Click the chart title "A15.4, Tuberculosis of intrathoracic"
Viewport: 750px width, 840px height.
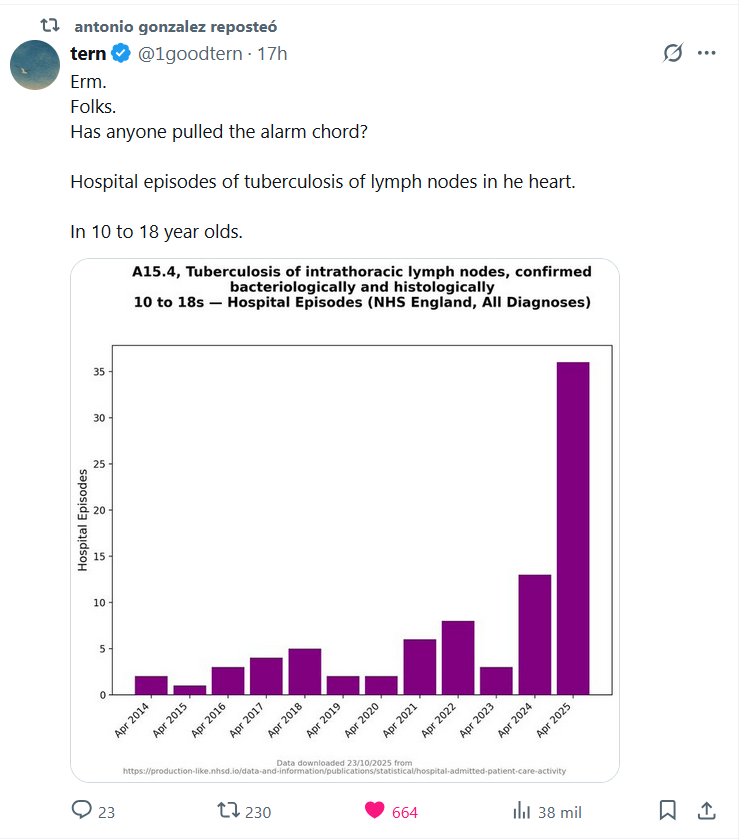[x=361, y=272]
